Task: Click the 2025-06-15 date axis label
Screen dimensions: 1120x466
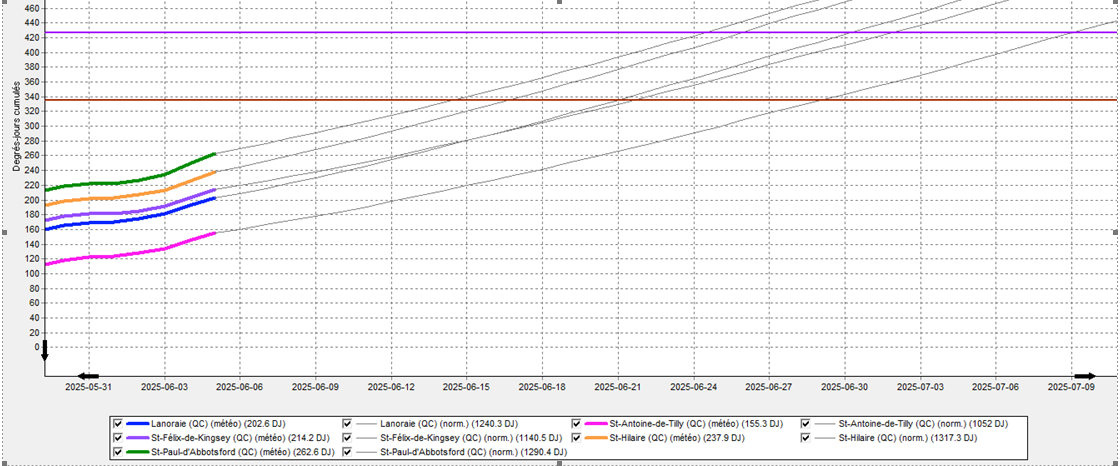Action: pos(466,385)
